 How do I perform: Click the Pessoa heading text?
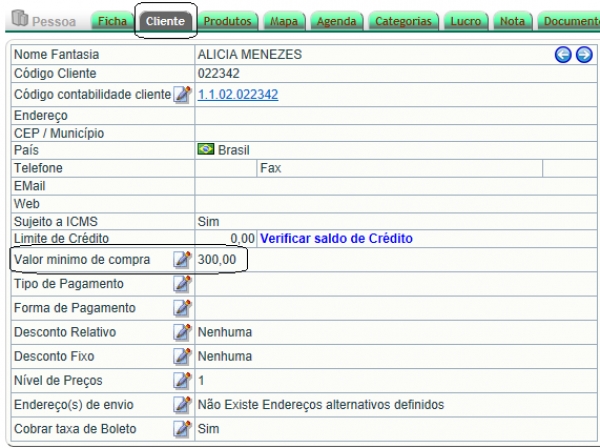pos(54,22)
